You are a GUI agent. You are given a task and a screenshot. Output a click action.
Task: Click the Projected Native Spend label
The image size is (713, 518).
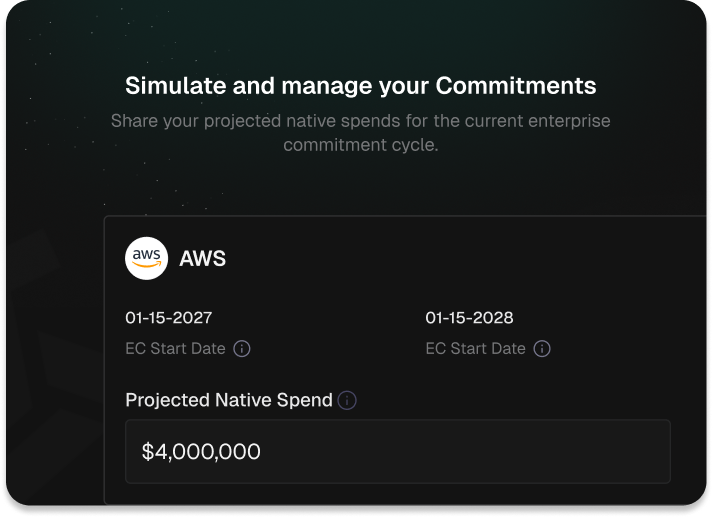(x=228, y=400)
